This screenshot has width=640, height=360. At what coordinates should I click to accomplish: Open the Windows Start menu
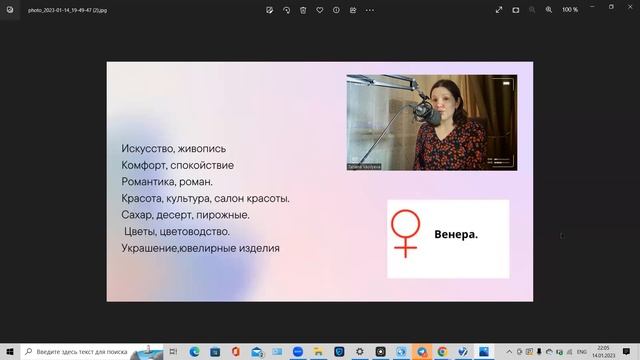[x=10, y=351]
